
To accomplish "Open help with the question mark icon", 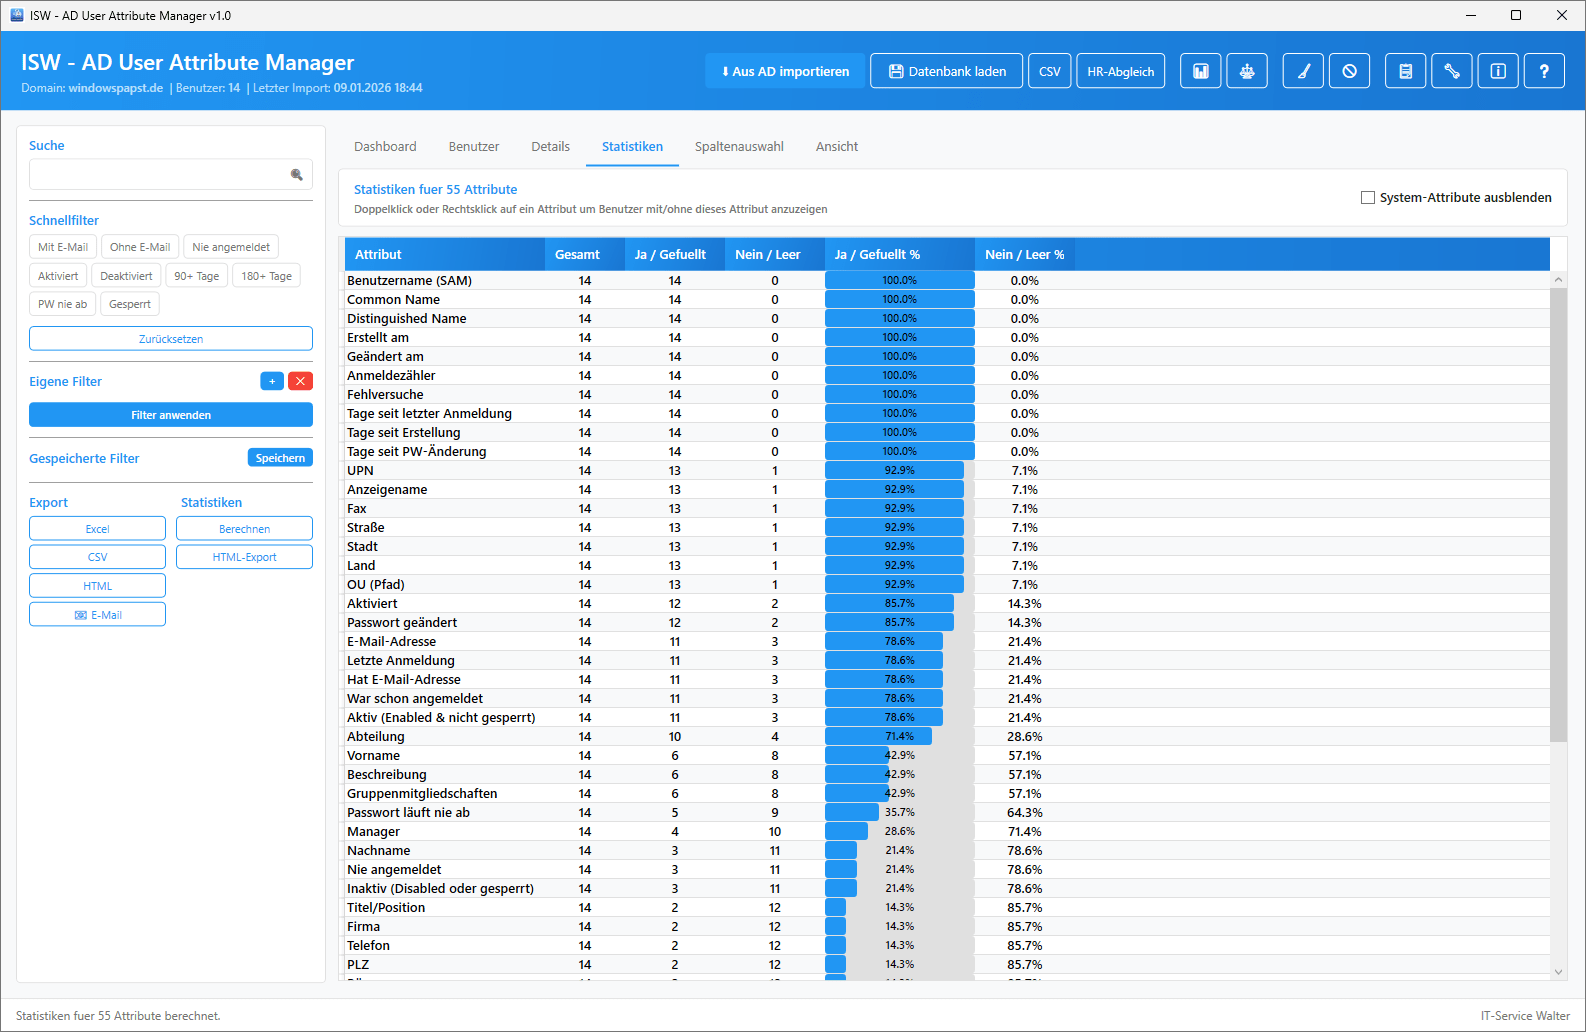I will (x=1544, y=71).
